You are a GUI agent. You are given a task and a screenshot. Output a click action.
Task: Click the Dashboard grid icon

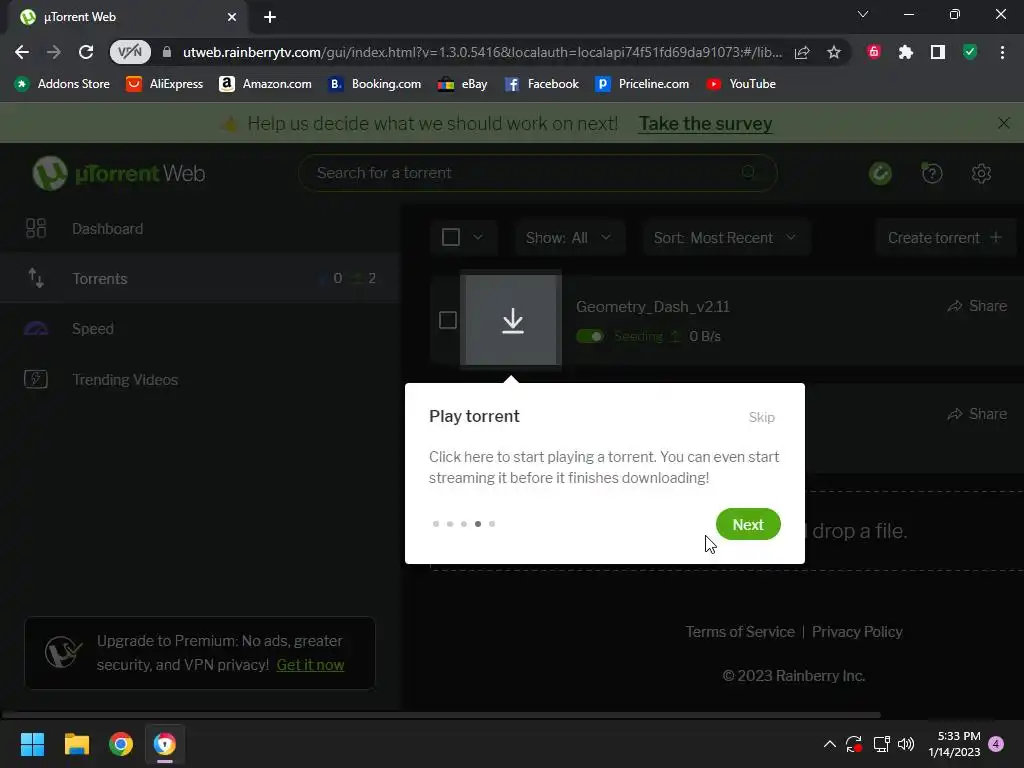[x=36, y=228]
